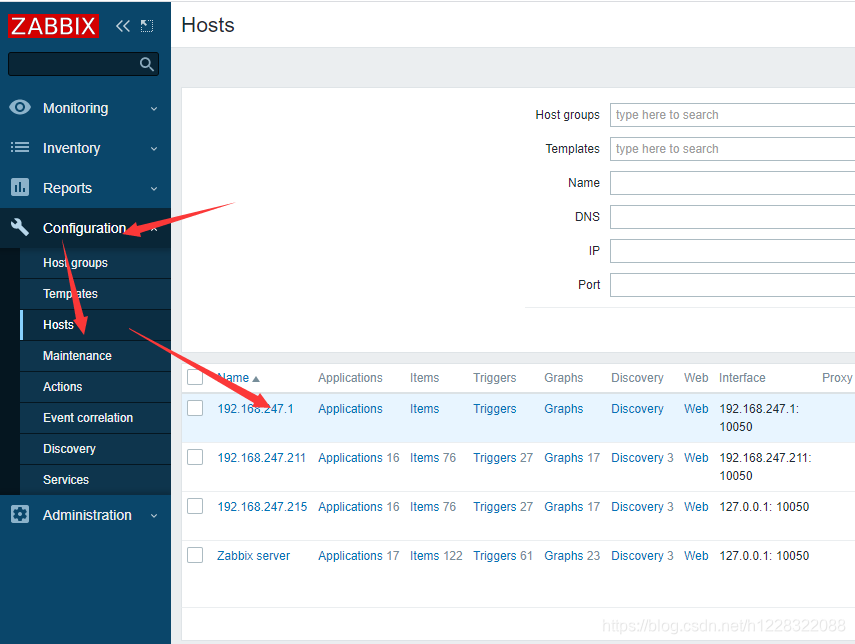Open host 192.168.247.215 link
This screenshot has height=644, width=855.
pyautogui.click(x=262, y=507)
